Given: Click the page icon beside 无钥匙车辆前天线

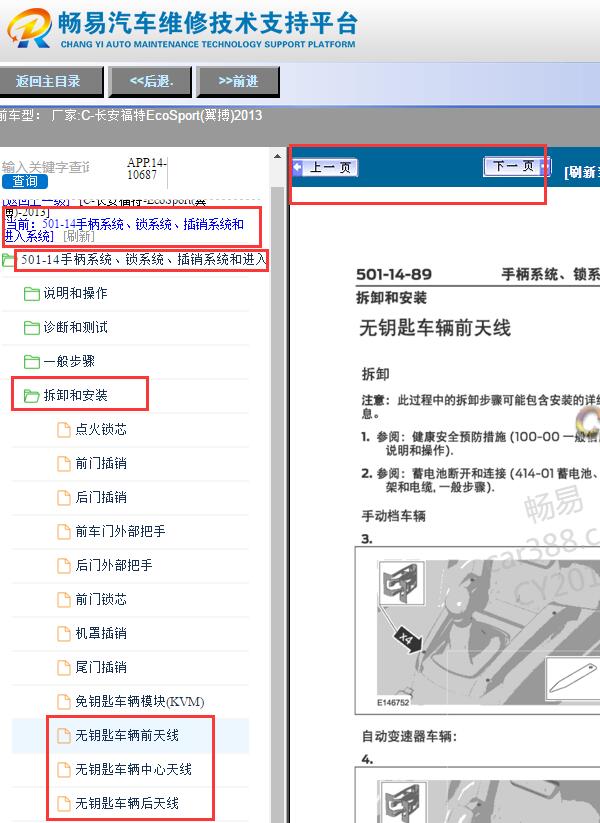Looking at the screenshot, I should (x=64, y=736).
